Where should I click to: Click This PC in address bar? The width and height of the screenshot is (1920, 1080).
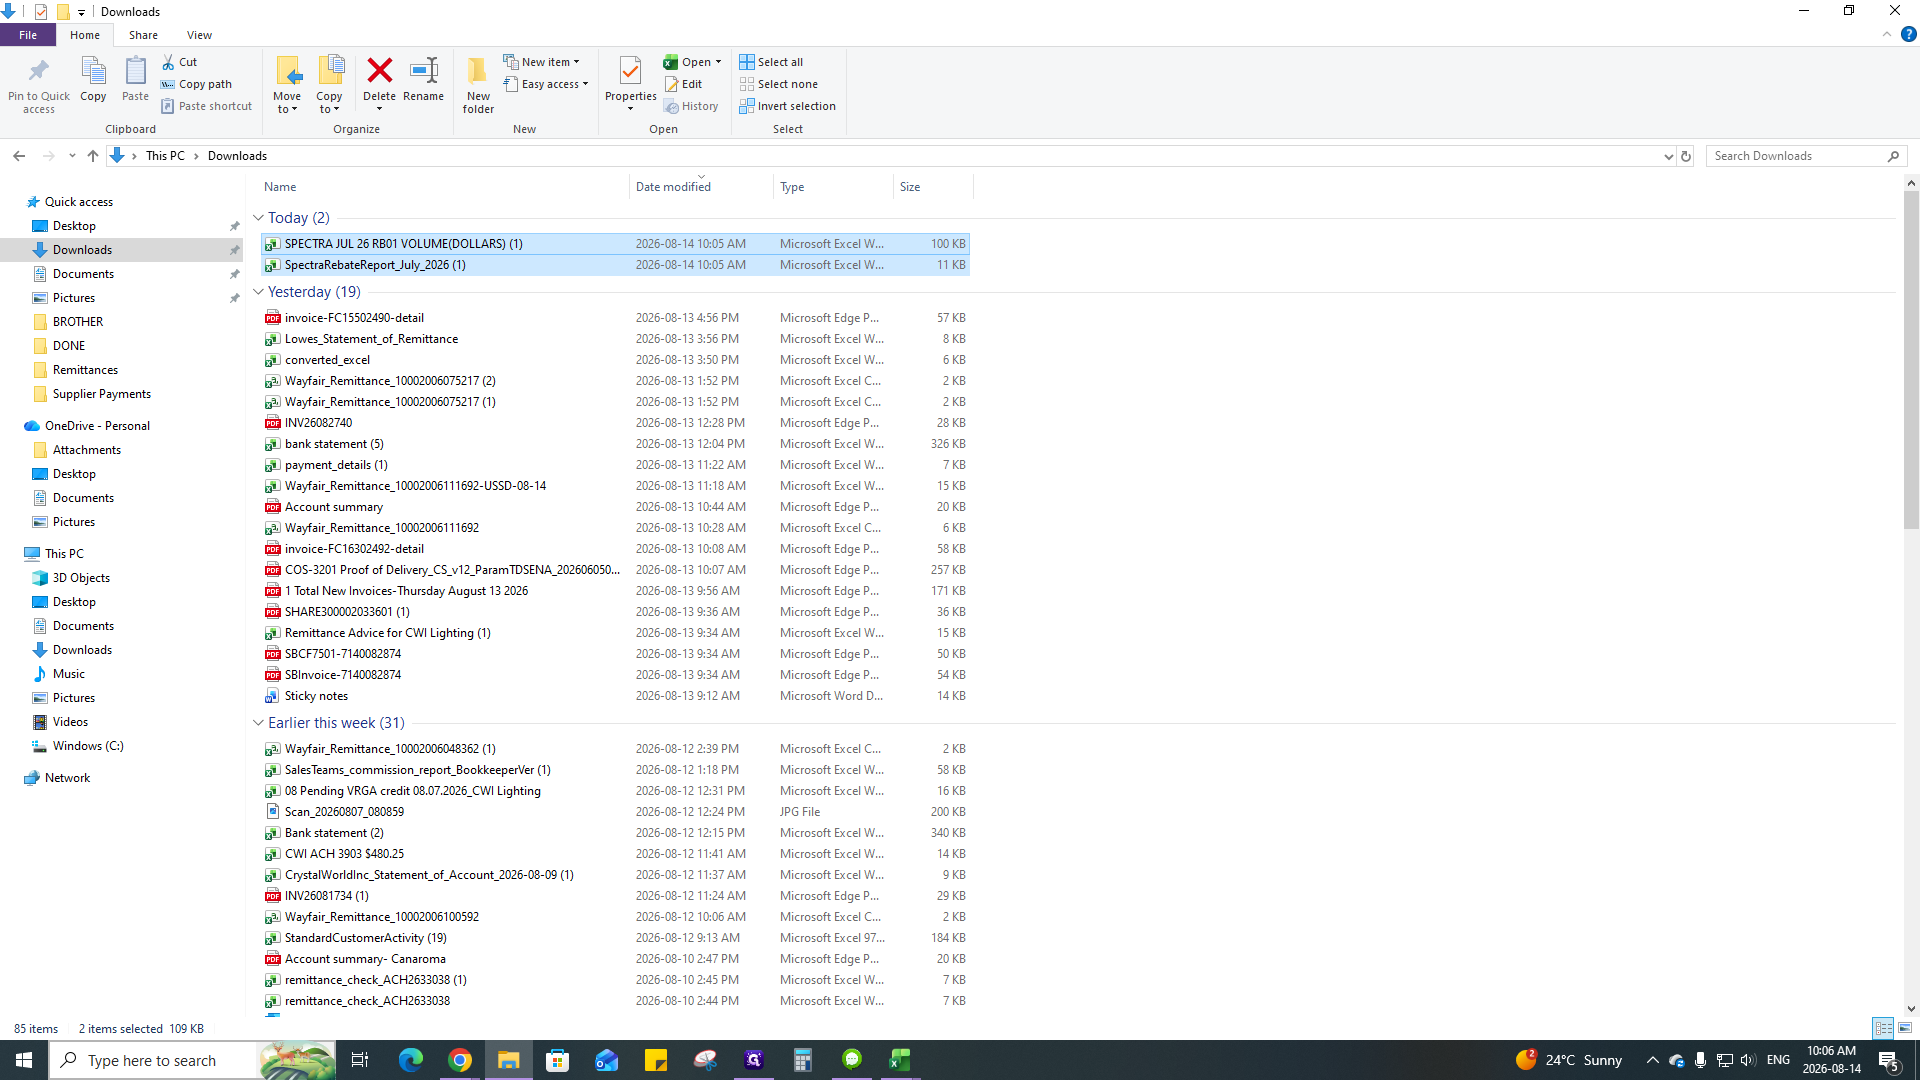tap(165, 156)
